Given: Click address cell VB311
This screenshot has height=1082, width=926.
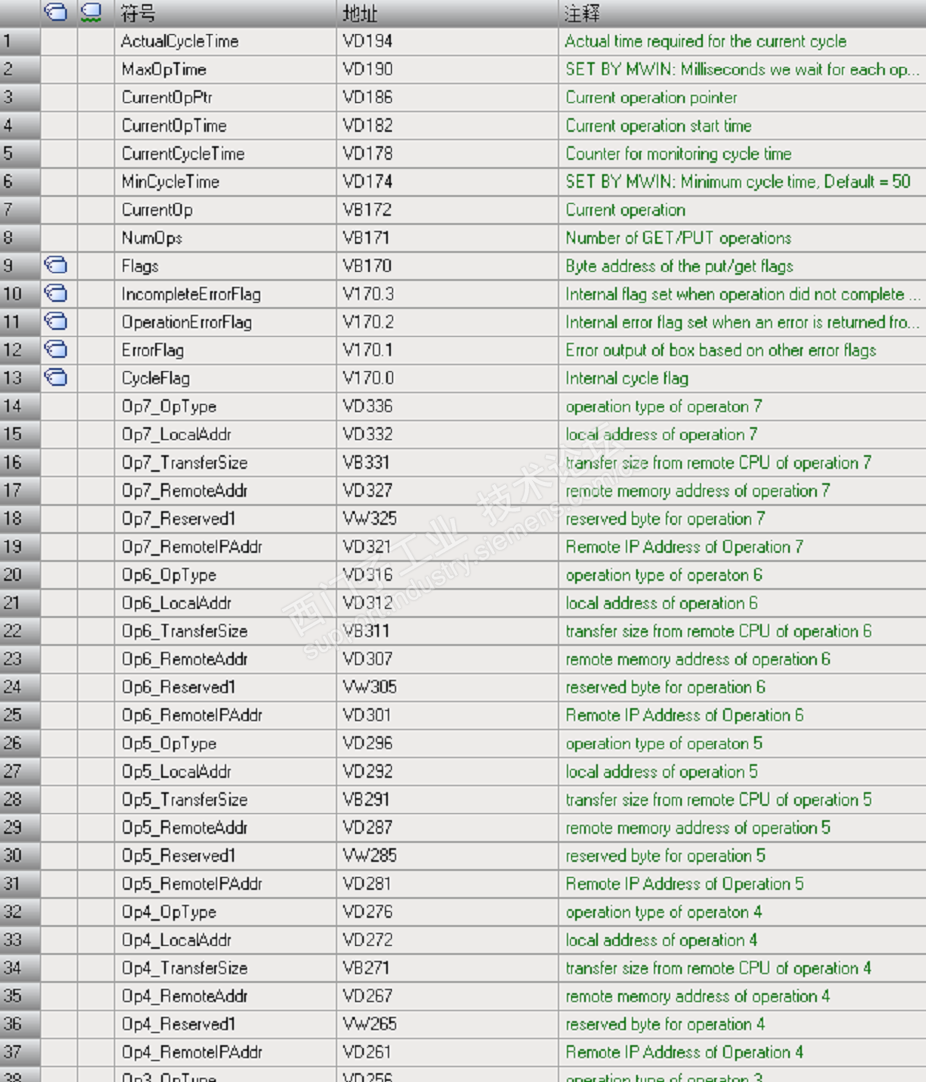Looking at the screenshot, I should [448, 631].
